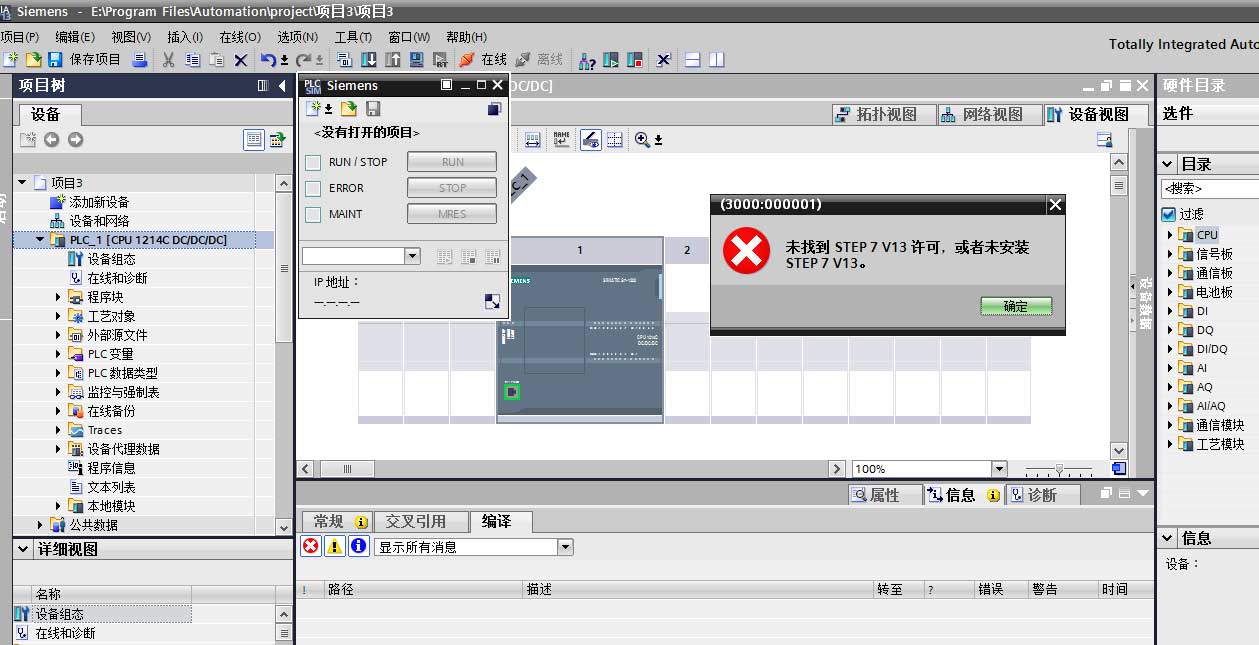
Task: Click the MRES button in PLCSIM
Action: pyautogui.click(x=452, y=214)
